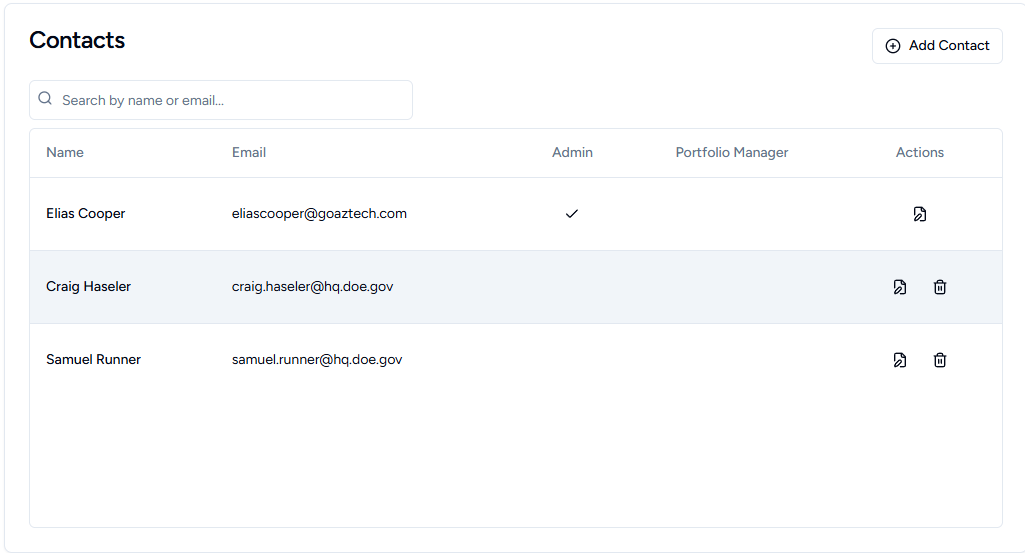Click the eliascooper@goaztech.com email
This screenshot has width=1025, height=559.
coord(319,214)
